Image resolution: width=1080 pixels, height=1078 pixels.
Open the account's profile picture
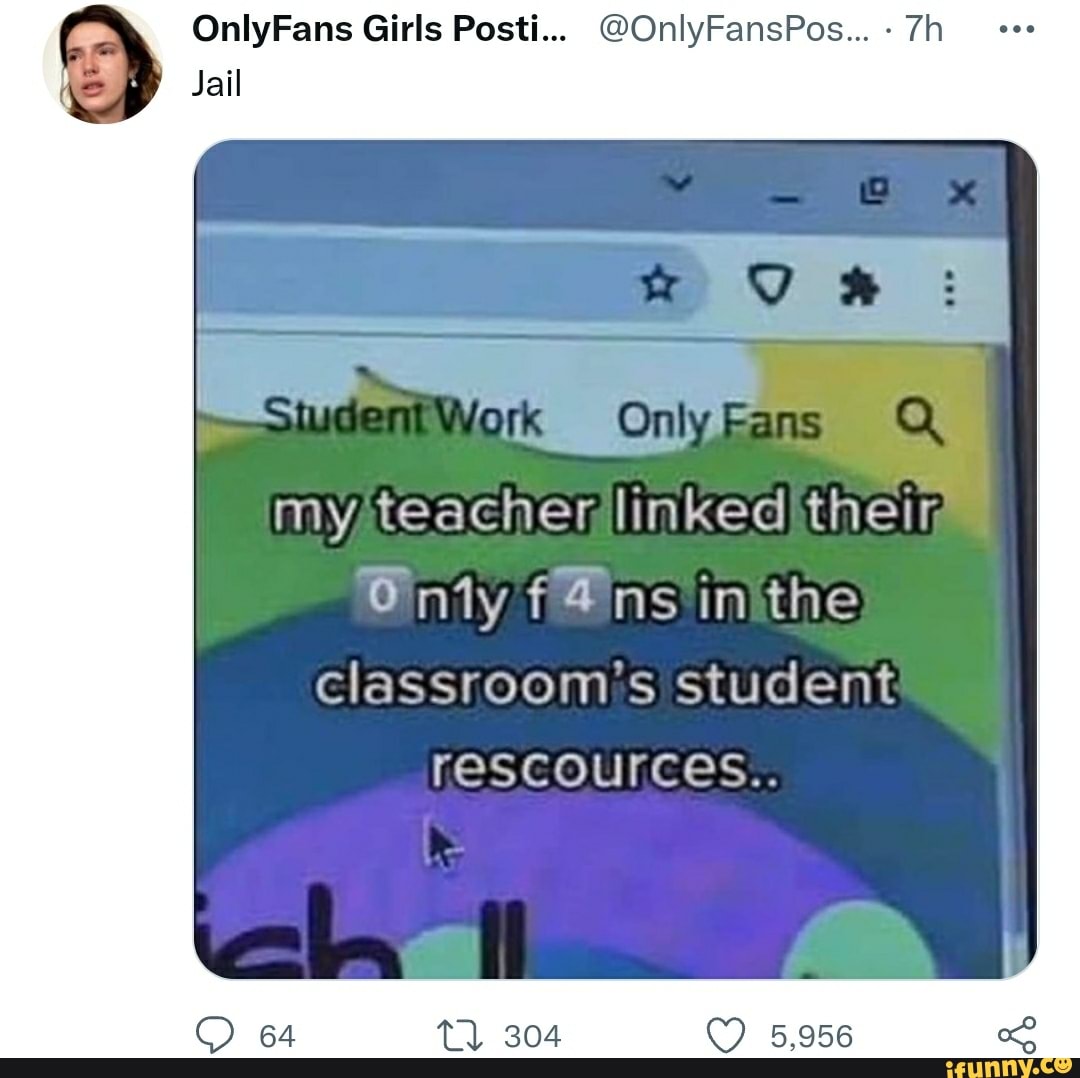click(103, 64)
